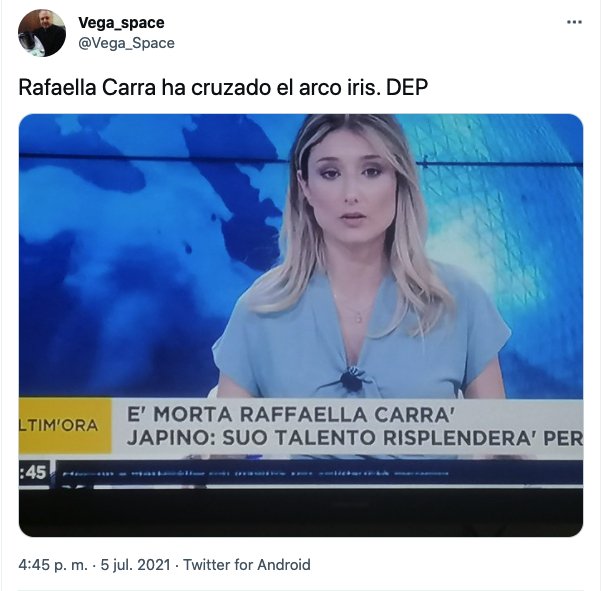Click the 4:45 p. m. timestamp
Viewport: 604px width, 591px height.
coord(53,565)
